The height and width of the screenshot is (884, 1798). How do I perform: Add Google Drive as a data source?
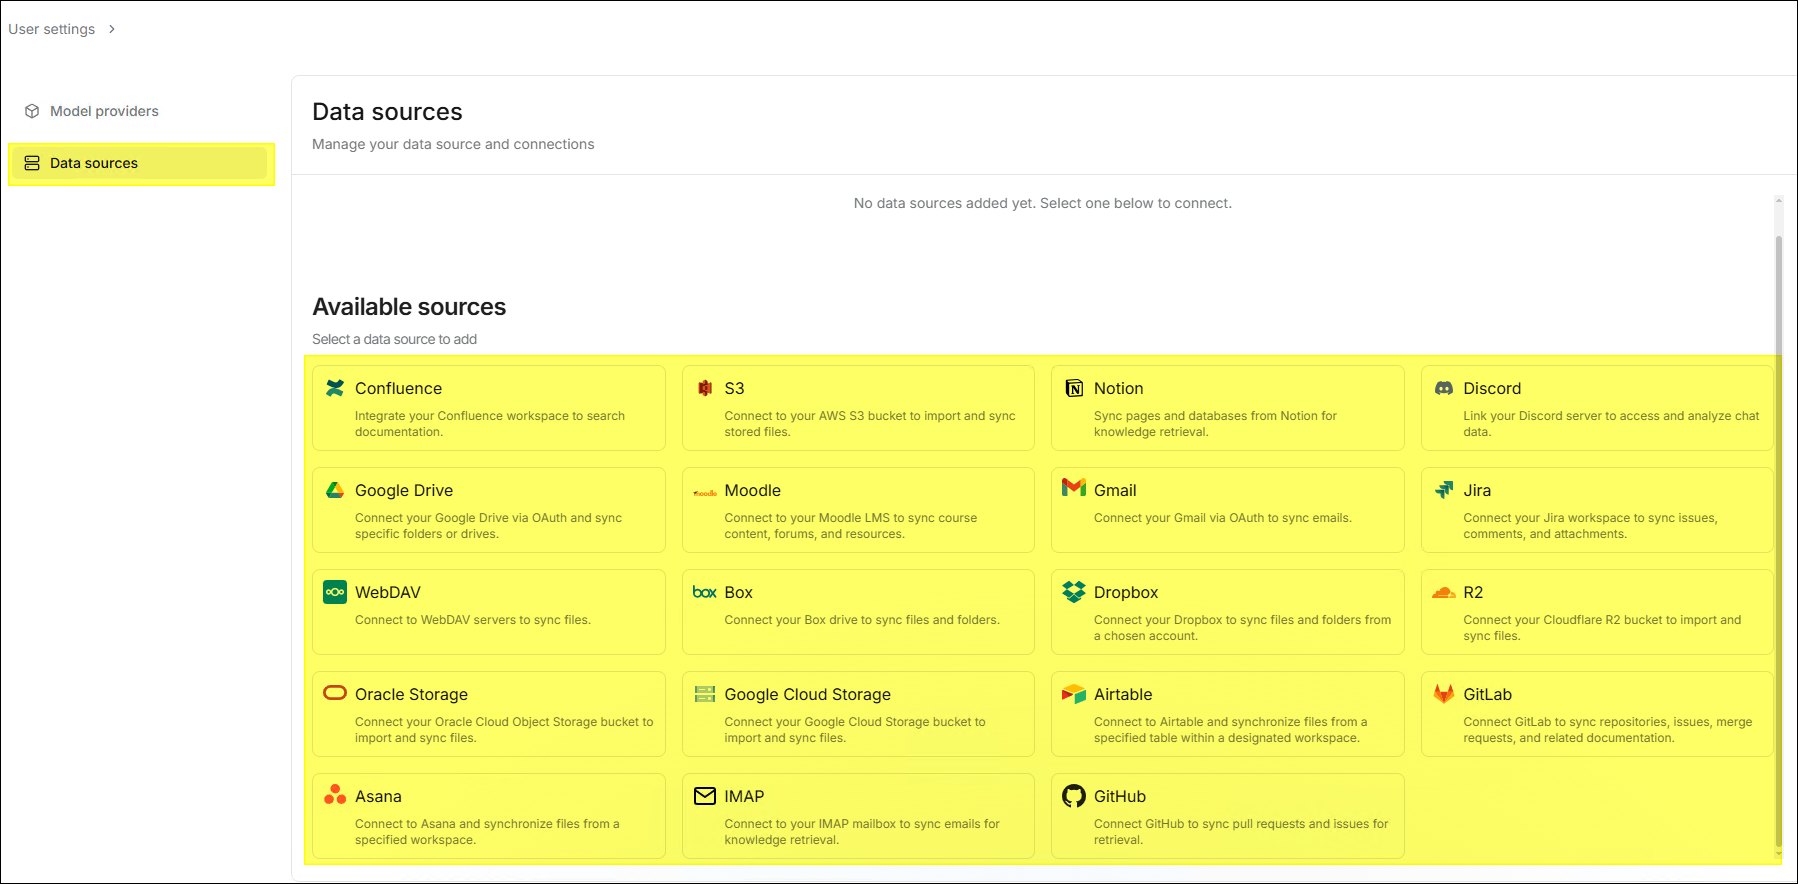click(489, 510)
